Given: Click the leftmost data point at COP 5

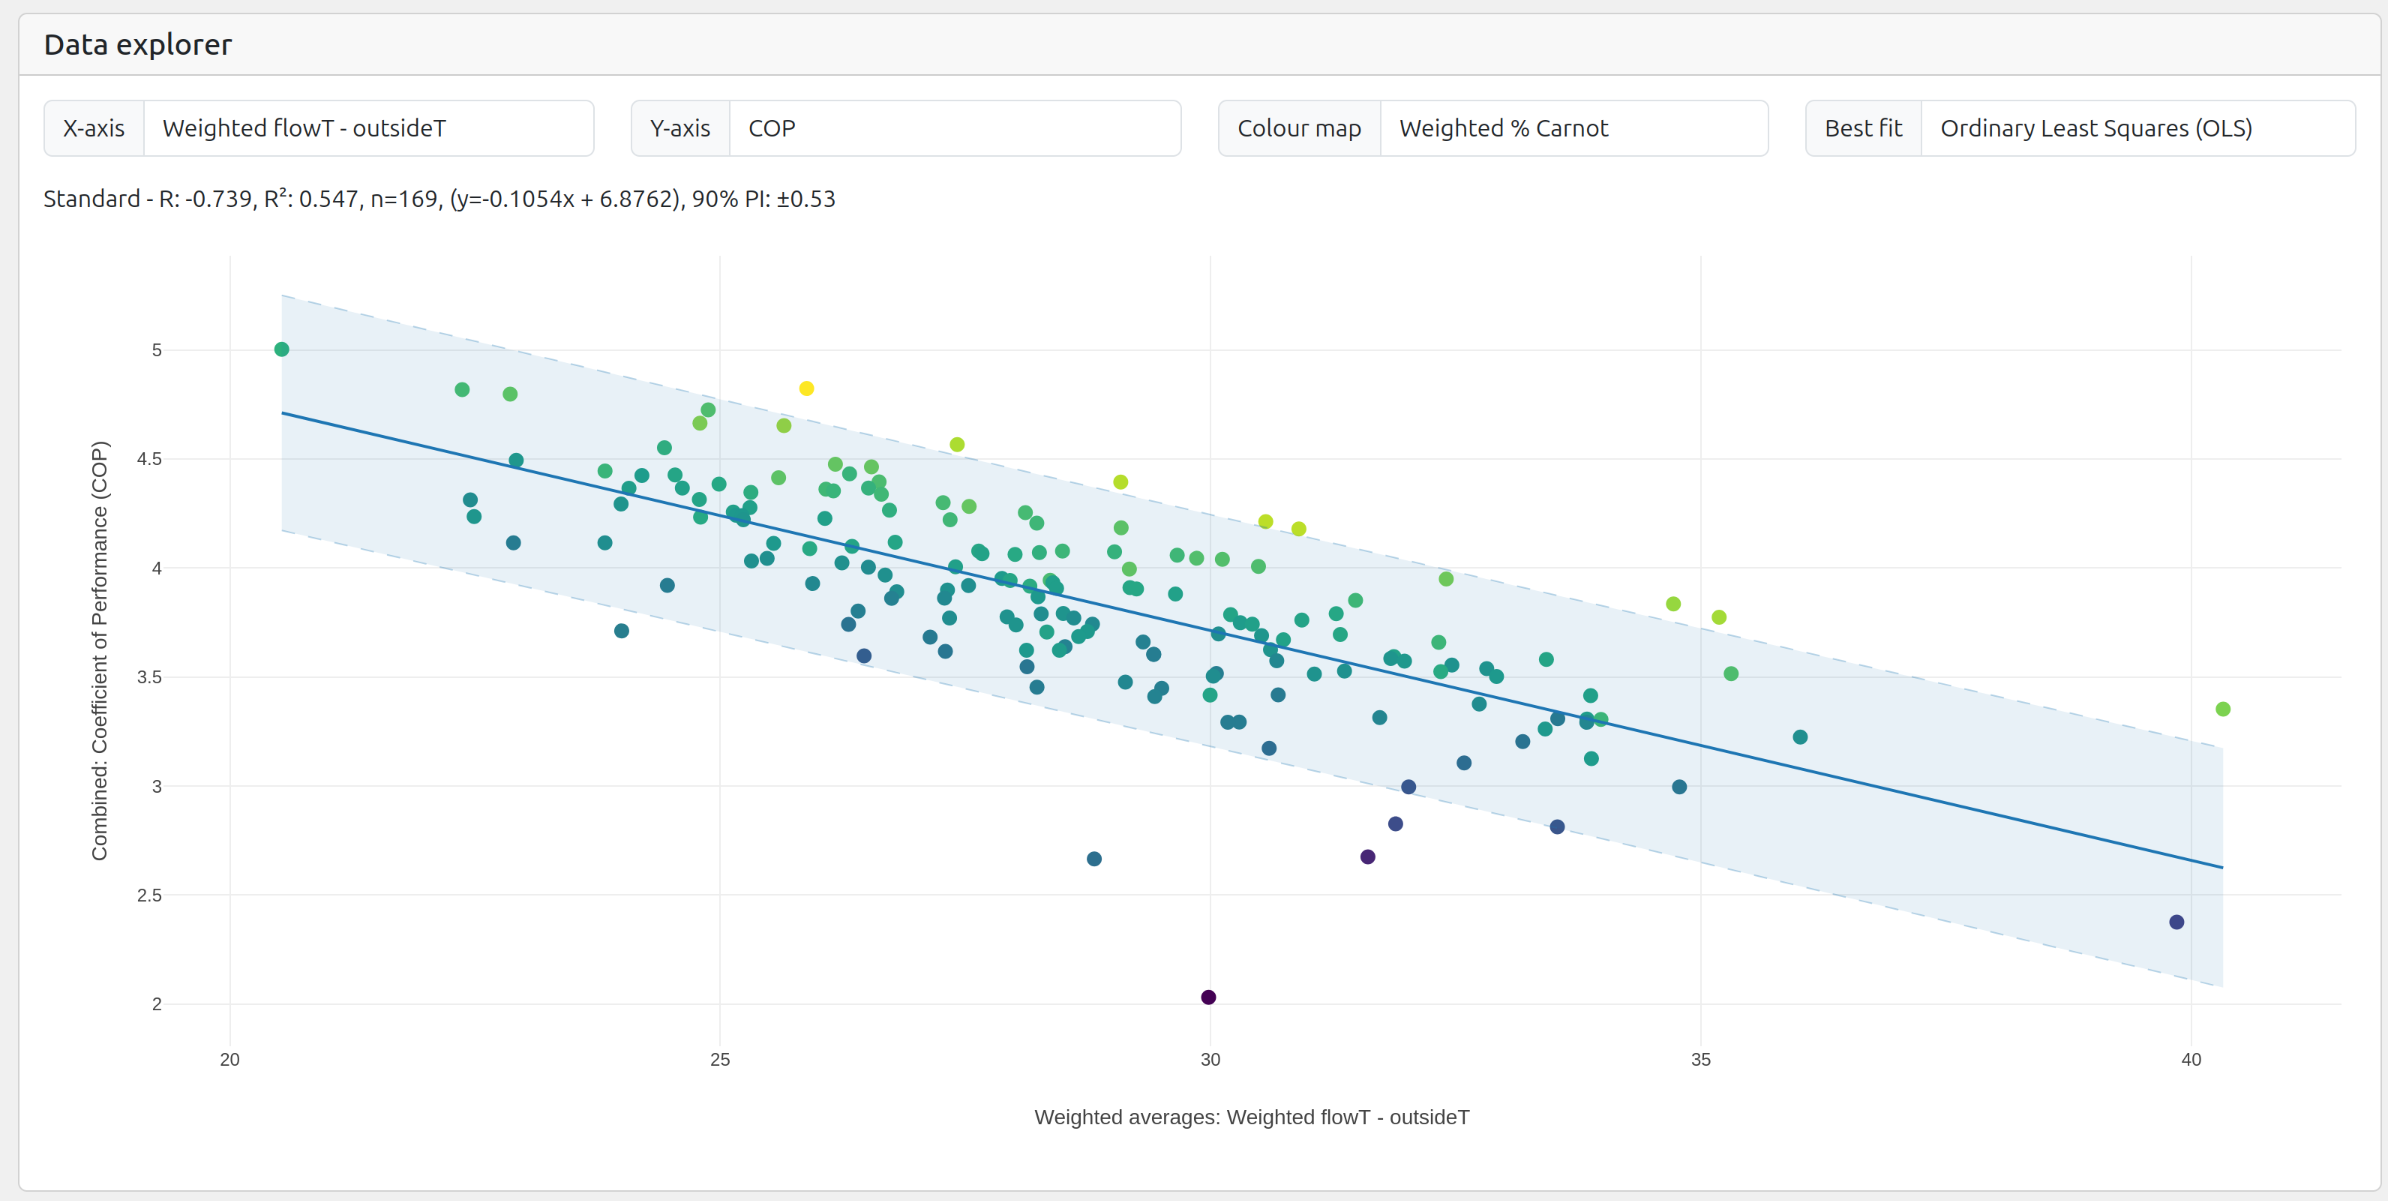Looking at the screenshot, I should point(282,349).
